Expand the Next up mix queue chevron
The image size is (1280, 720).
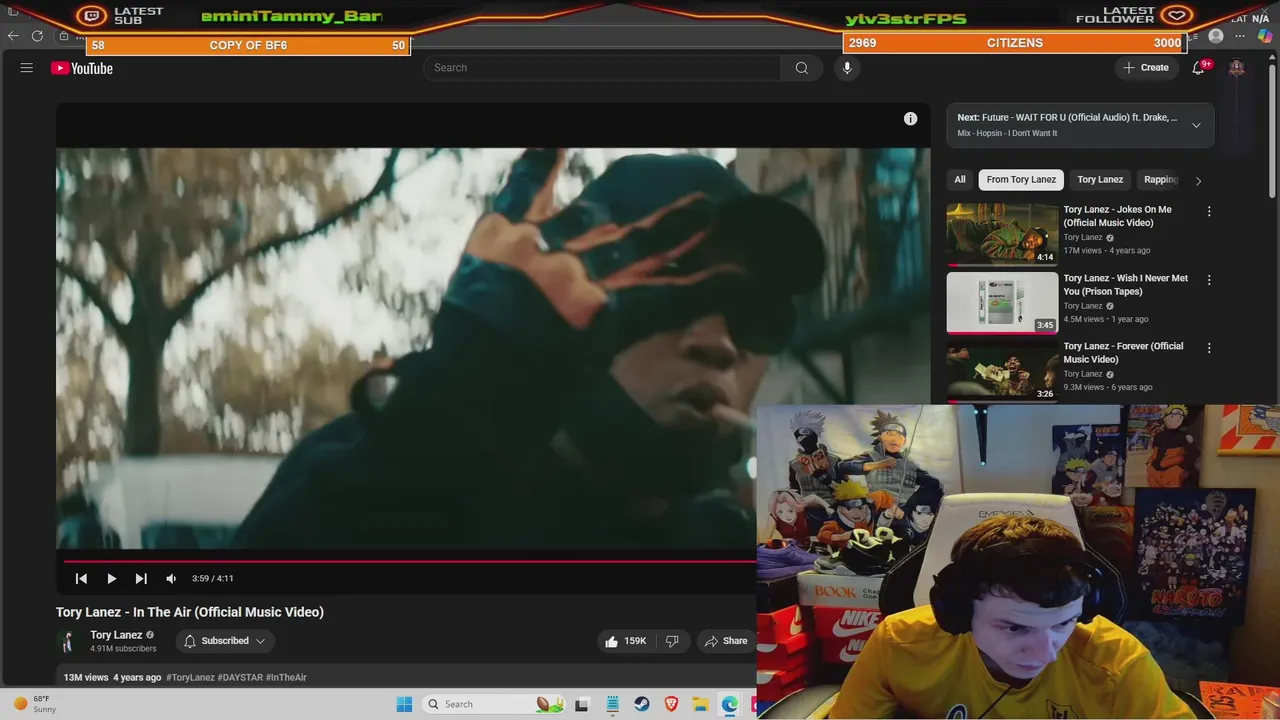[x=1196, y=125]
